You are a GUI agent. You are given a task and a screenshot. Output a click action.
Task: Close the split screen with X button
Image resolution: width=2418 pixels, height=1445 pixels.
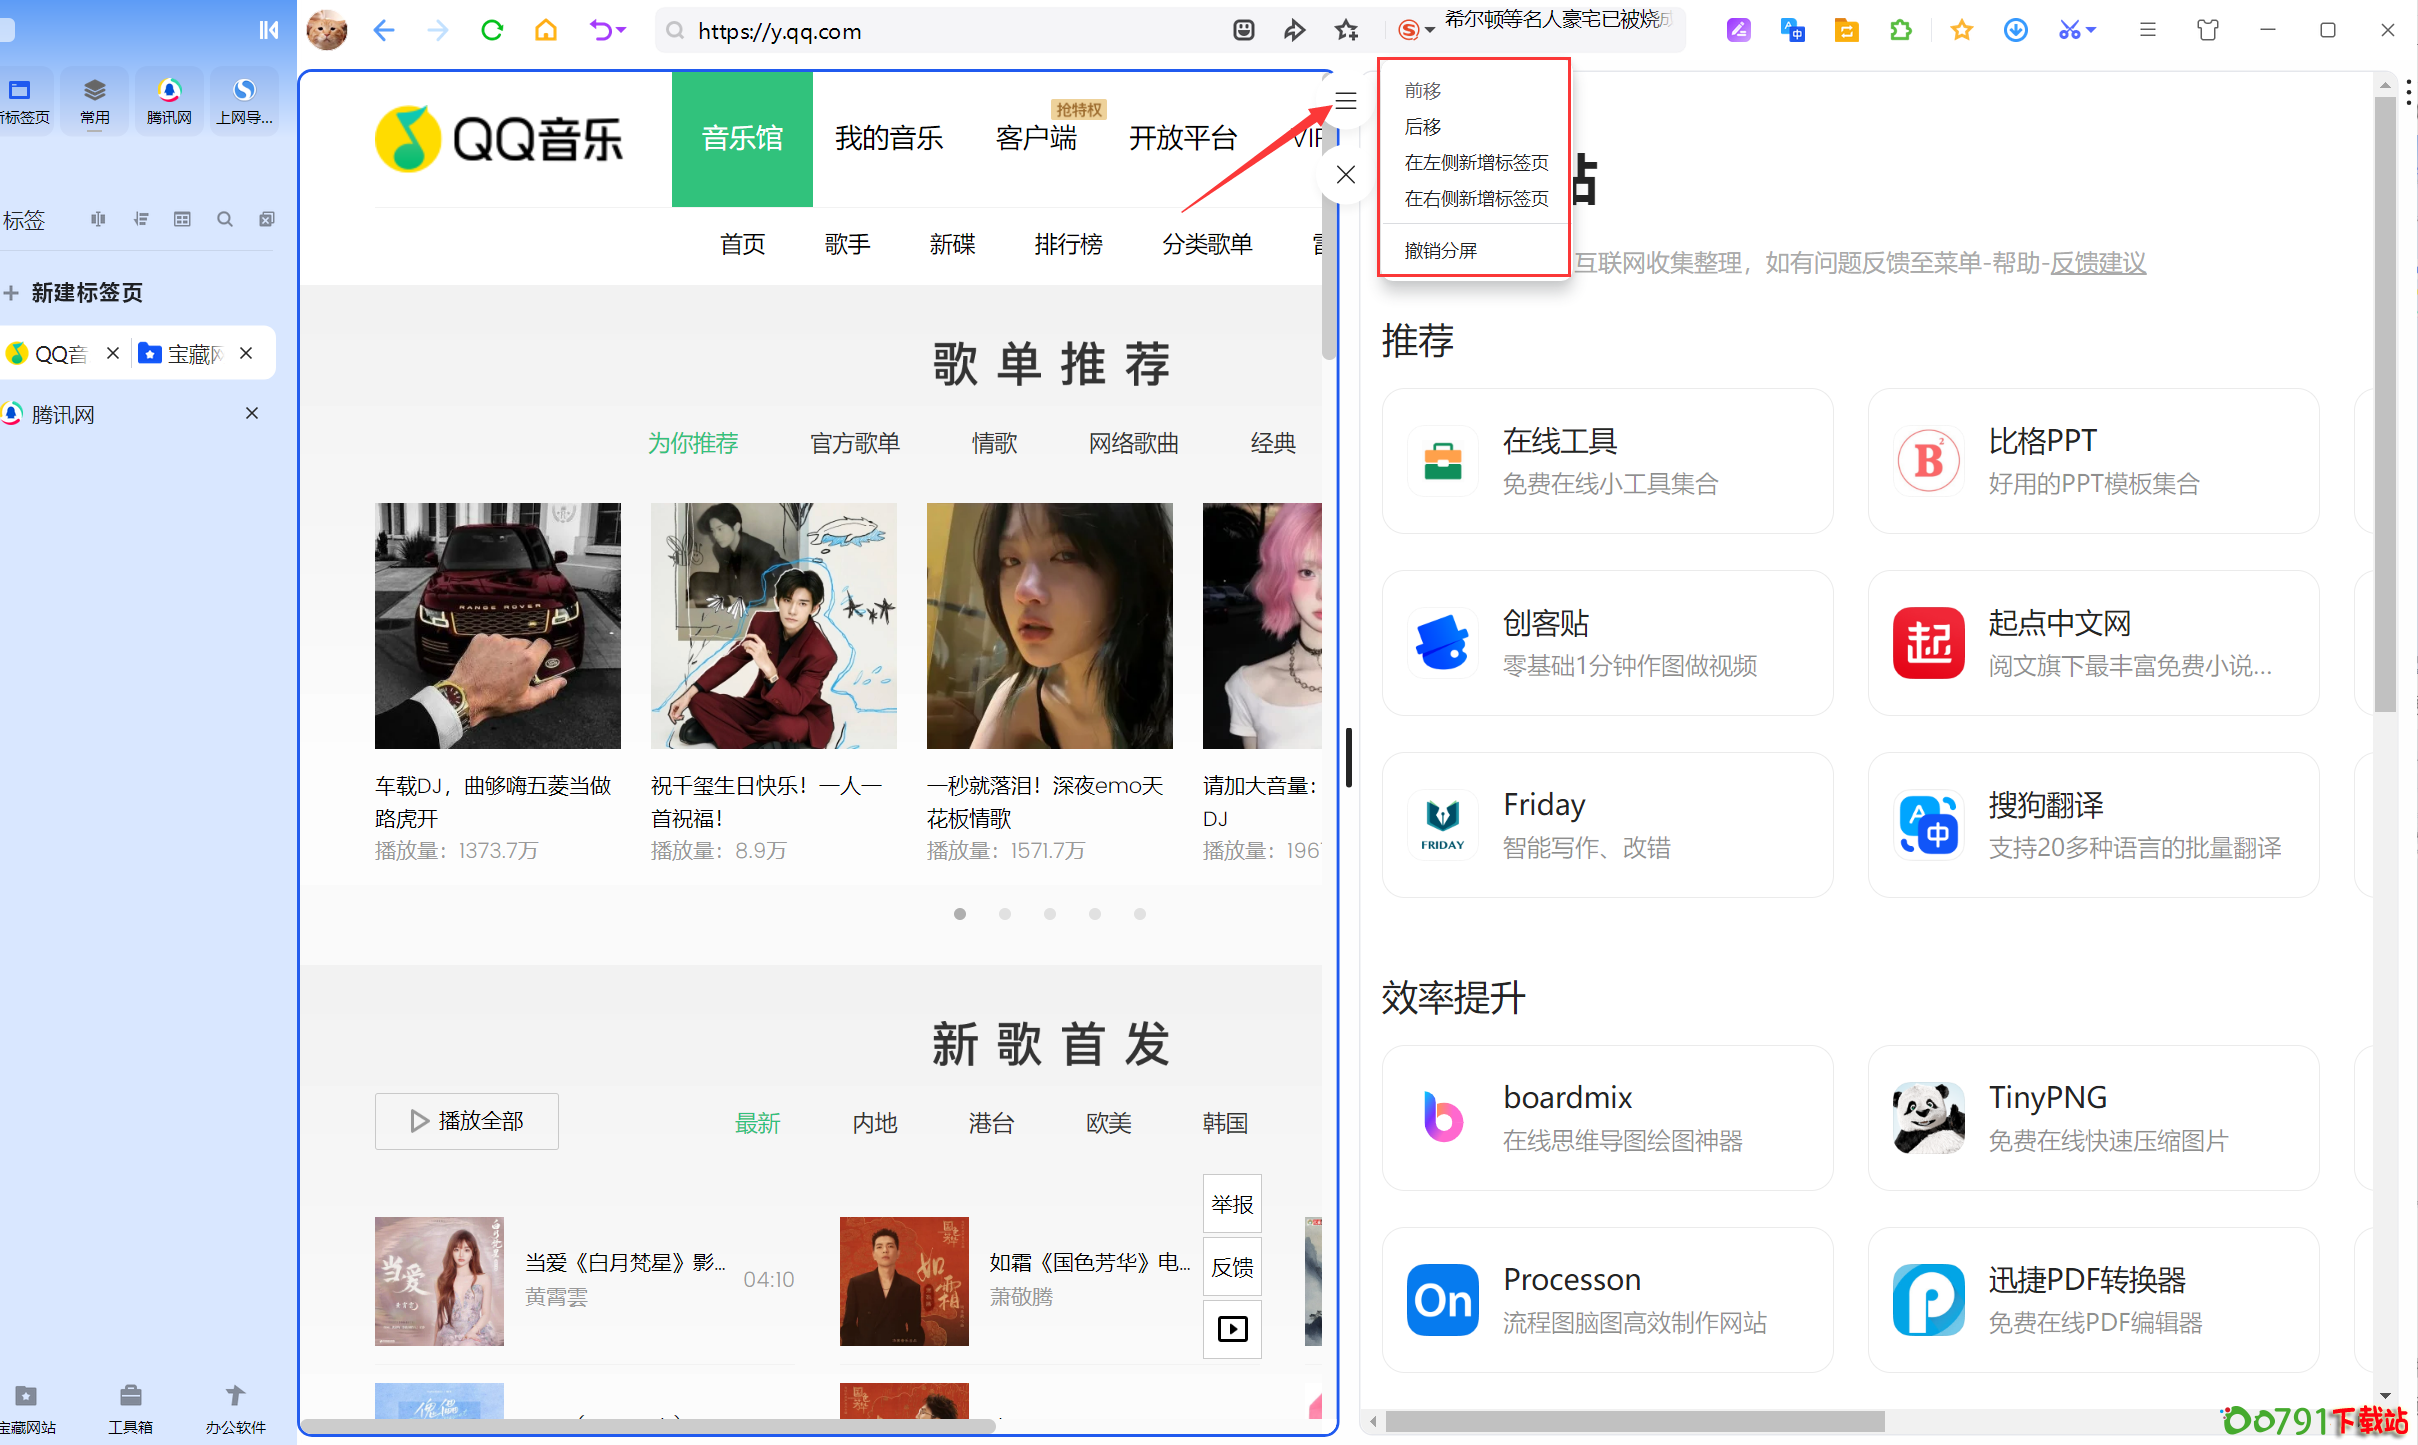[x=1346, y=175]
